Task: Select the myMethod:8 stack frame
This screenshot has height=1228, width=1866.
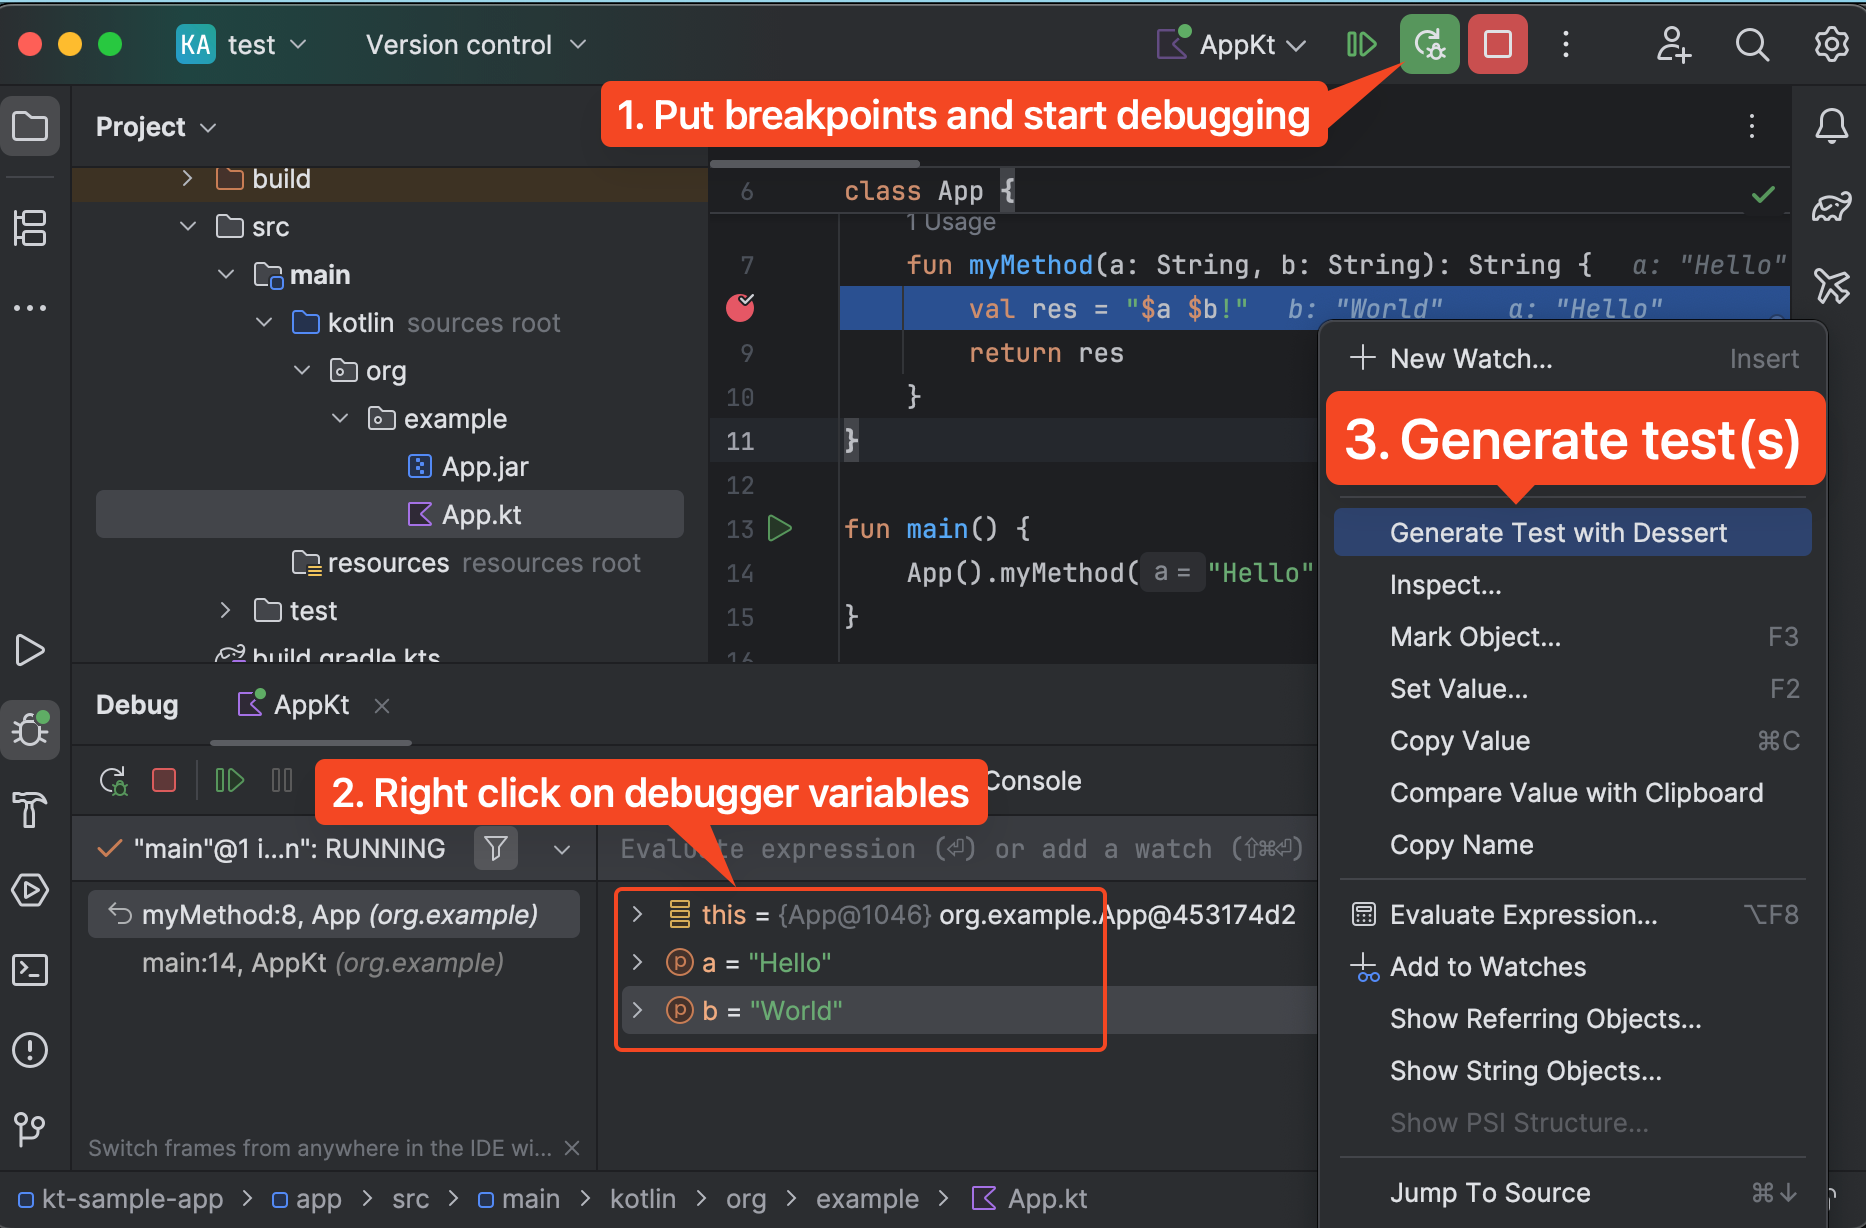Action: pos(338,915)
